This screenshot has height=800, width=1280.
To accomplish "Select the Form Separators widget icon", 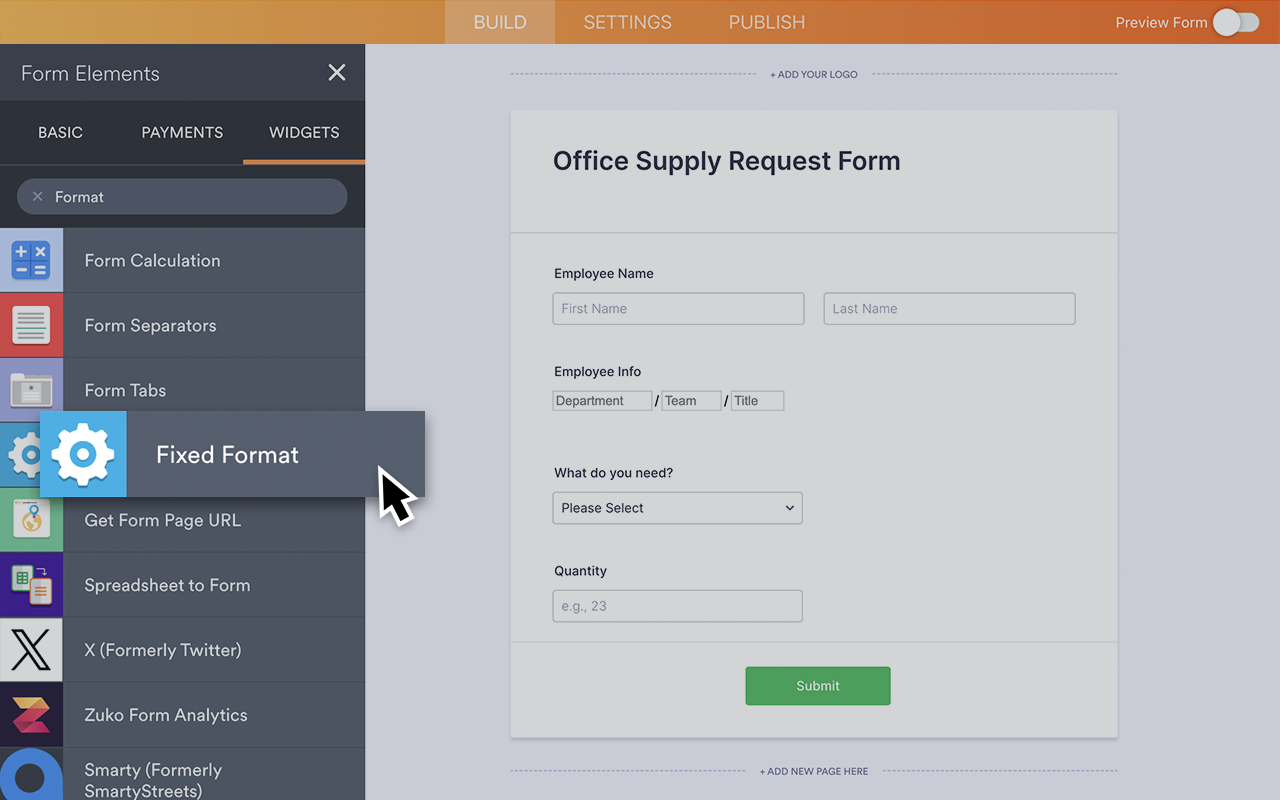I will click(x=31, y=325).
